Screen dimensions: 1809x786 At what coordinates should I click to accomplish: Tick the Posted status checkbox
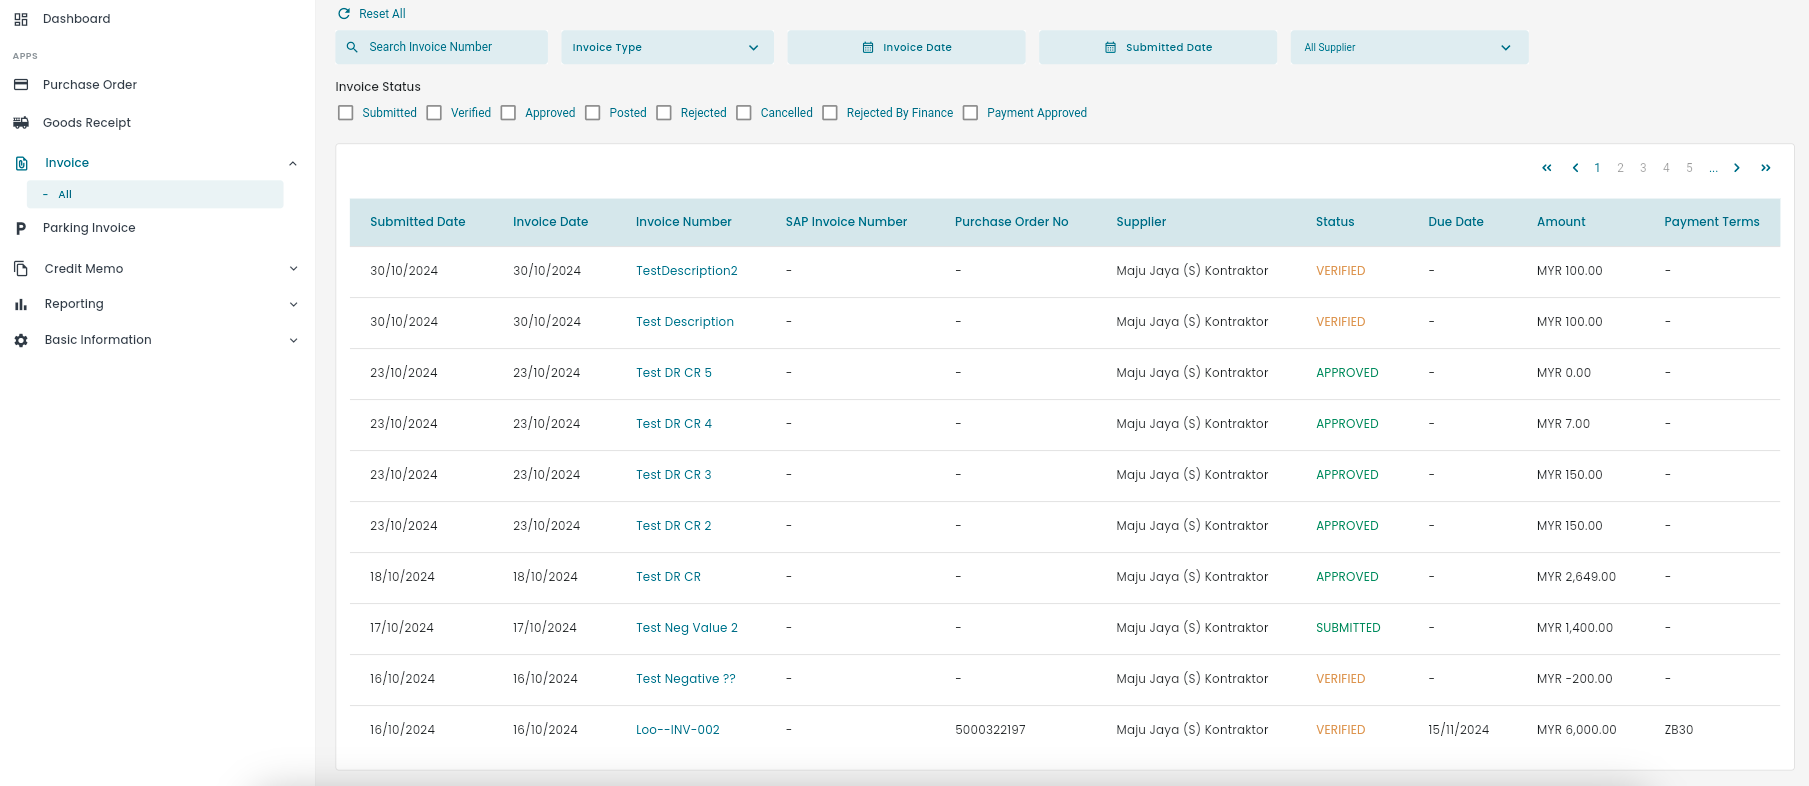coord(593,113)
